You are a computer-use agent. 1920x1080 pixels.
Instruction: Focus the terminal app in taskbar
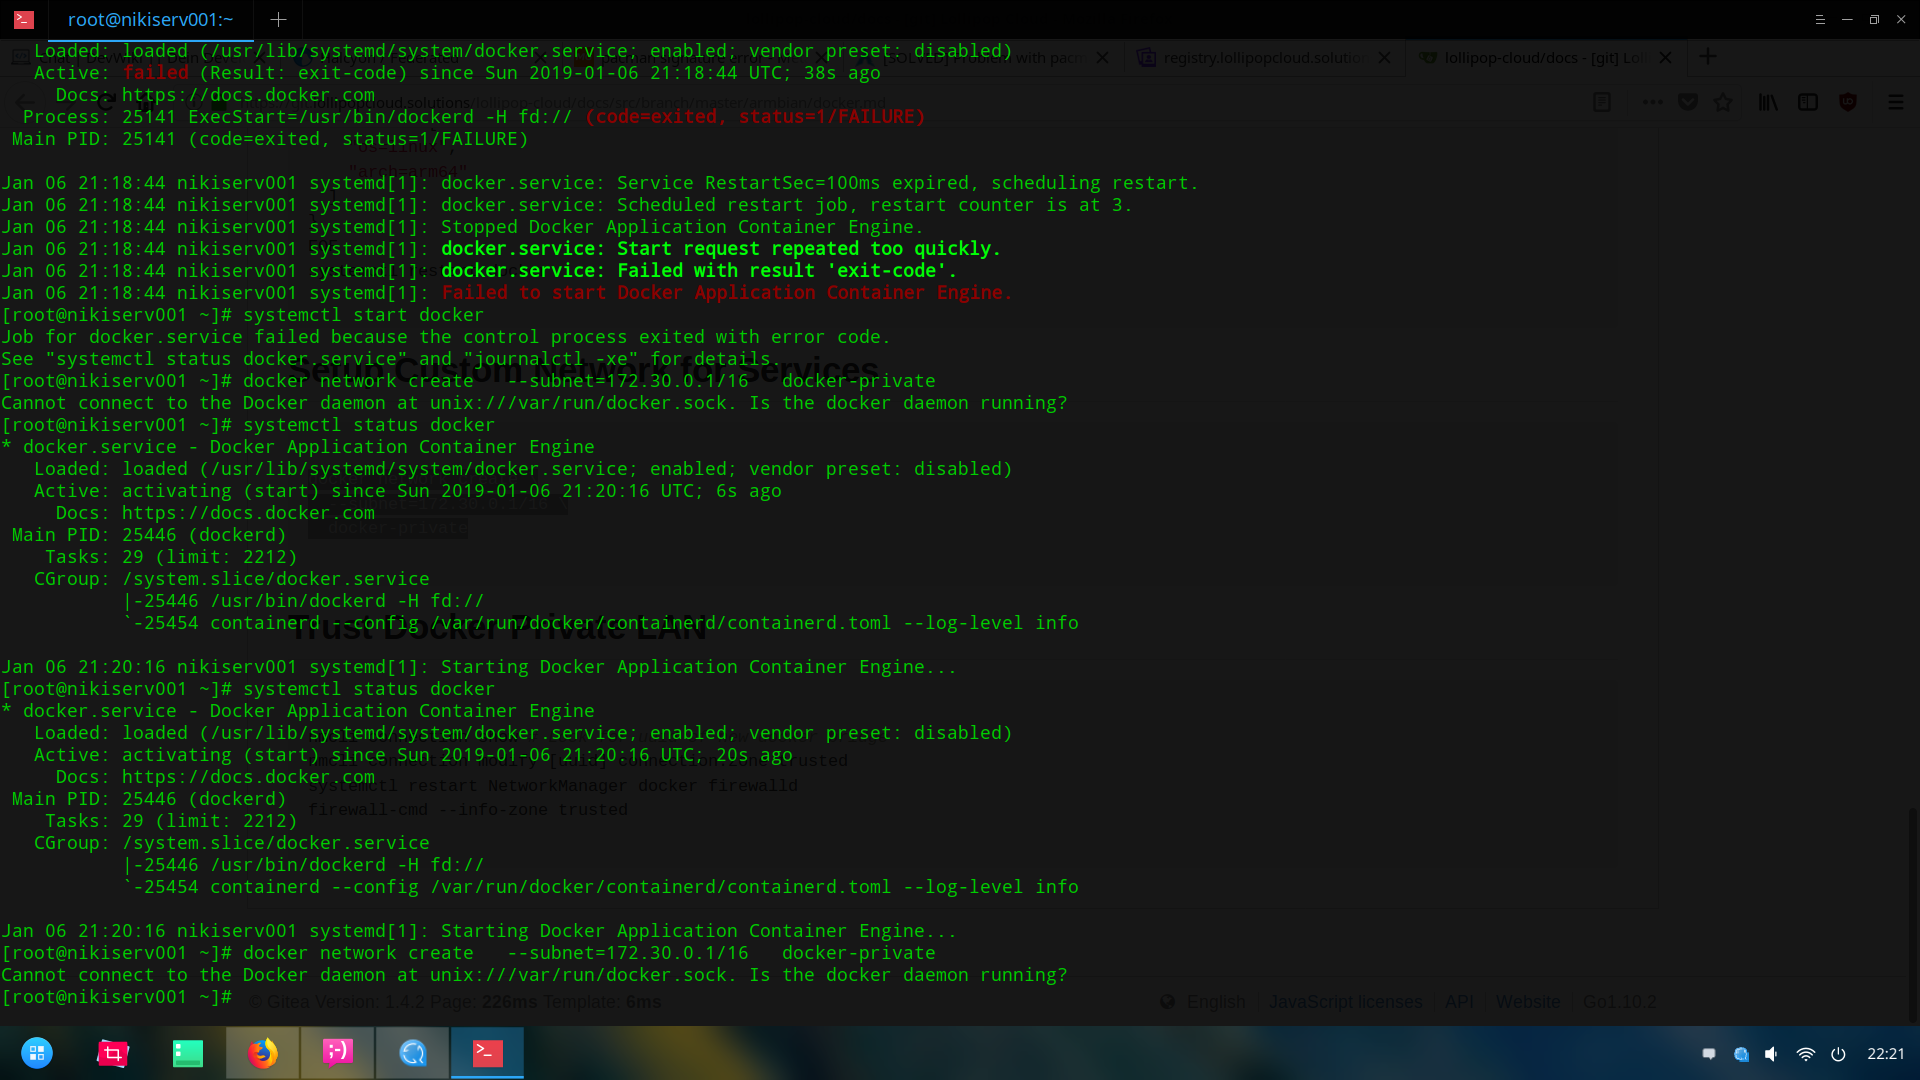coord(488,1053)
